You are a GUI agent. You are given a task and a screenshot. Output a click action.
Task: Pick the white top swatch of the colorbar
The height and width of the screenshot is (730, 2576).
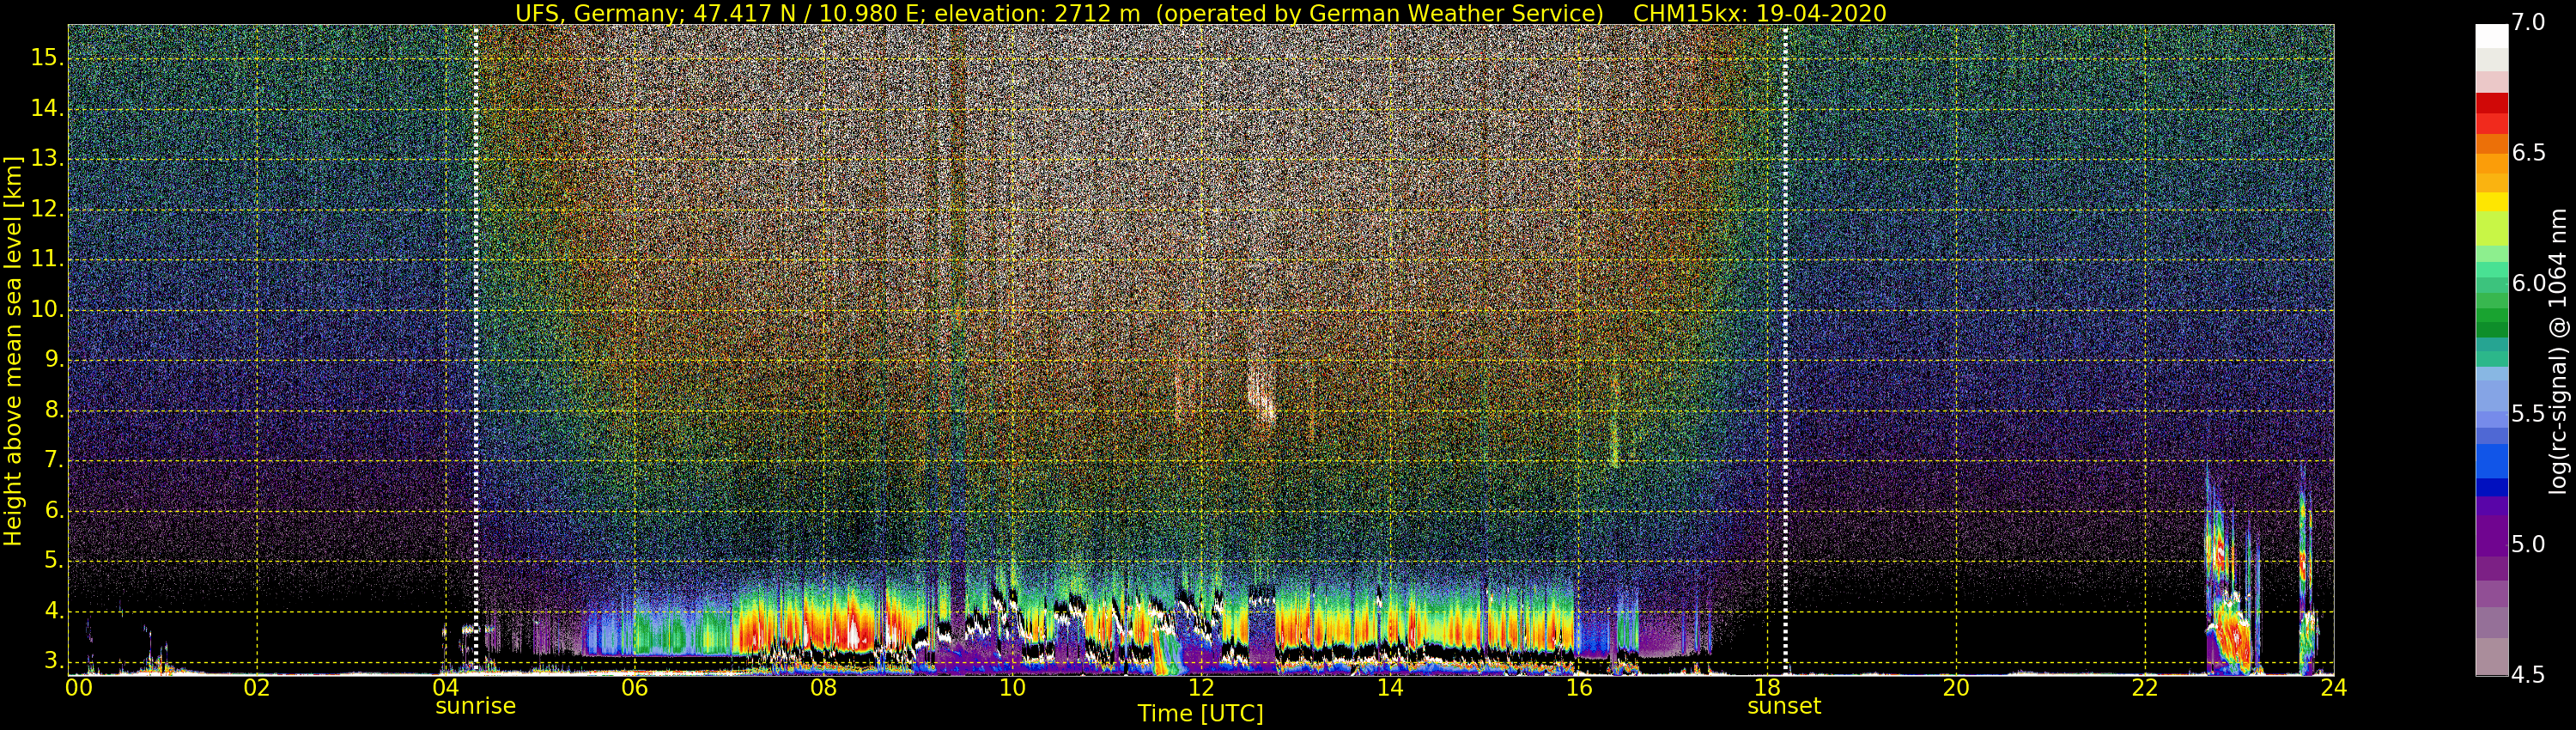[2491, 35]
